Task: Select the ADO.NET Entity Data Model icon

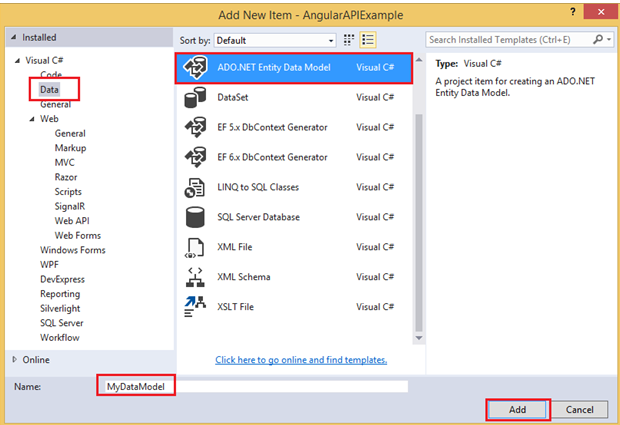Action: tap(195, 68)
